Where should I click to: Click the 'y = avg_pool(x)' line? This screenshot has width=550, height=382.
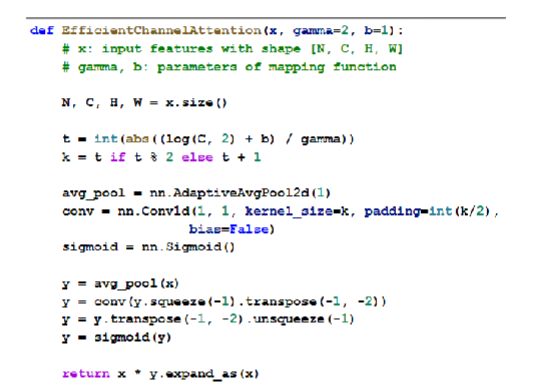pos(120,283)
